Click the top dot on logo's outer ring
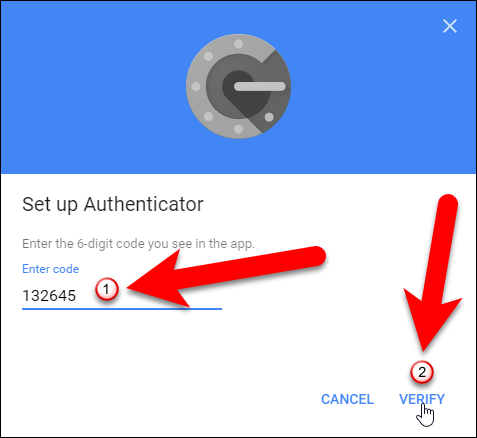Image resolution: width=477 pixels, height=438 pixels. coord(238,44)
